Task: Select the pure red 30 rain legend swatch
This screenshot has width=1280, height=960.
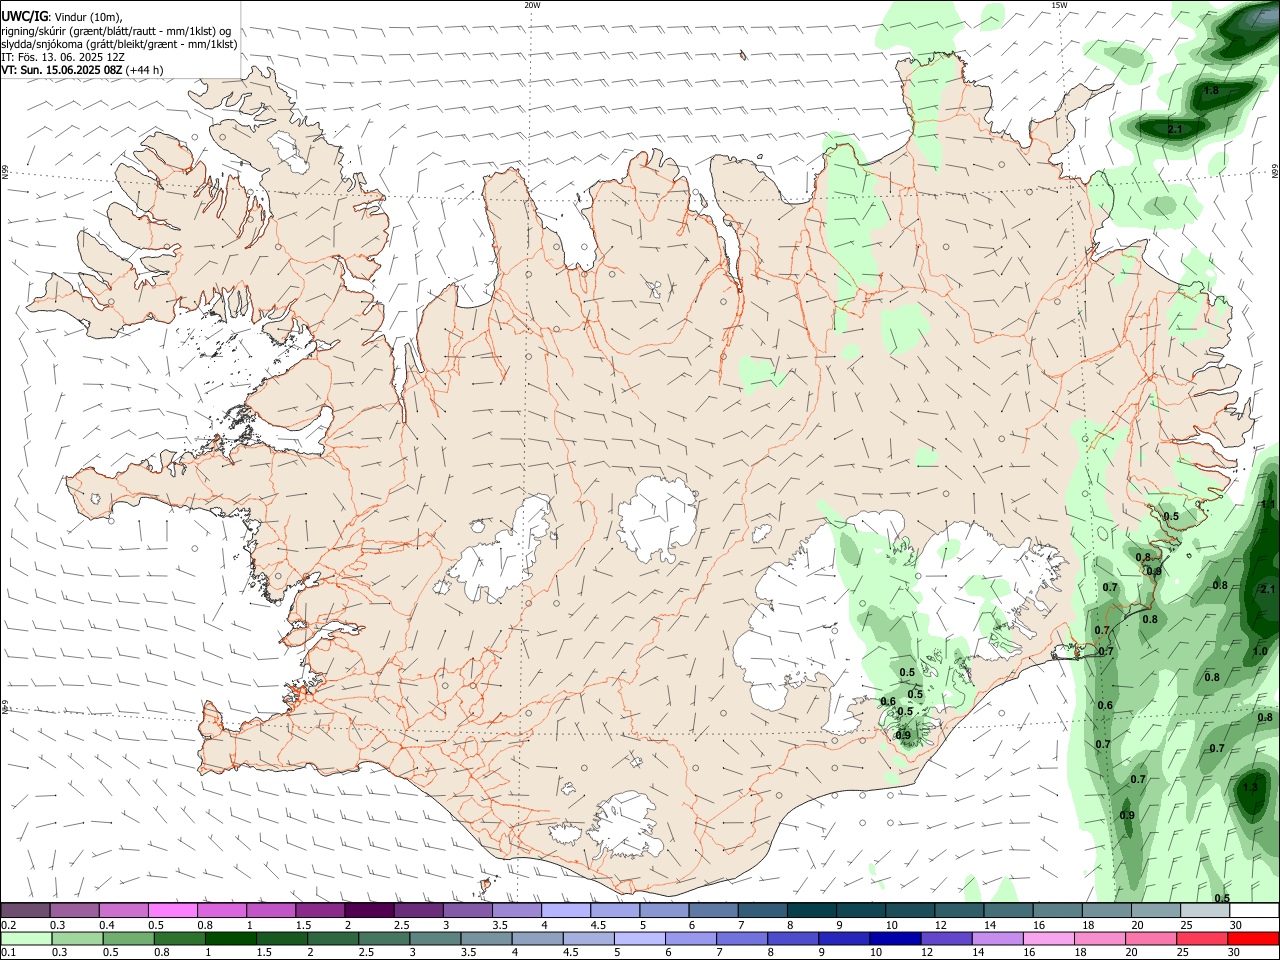Action: click(x=1254, y=939)
